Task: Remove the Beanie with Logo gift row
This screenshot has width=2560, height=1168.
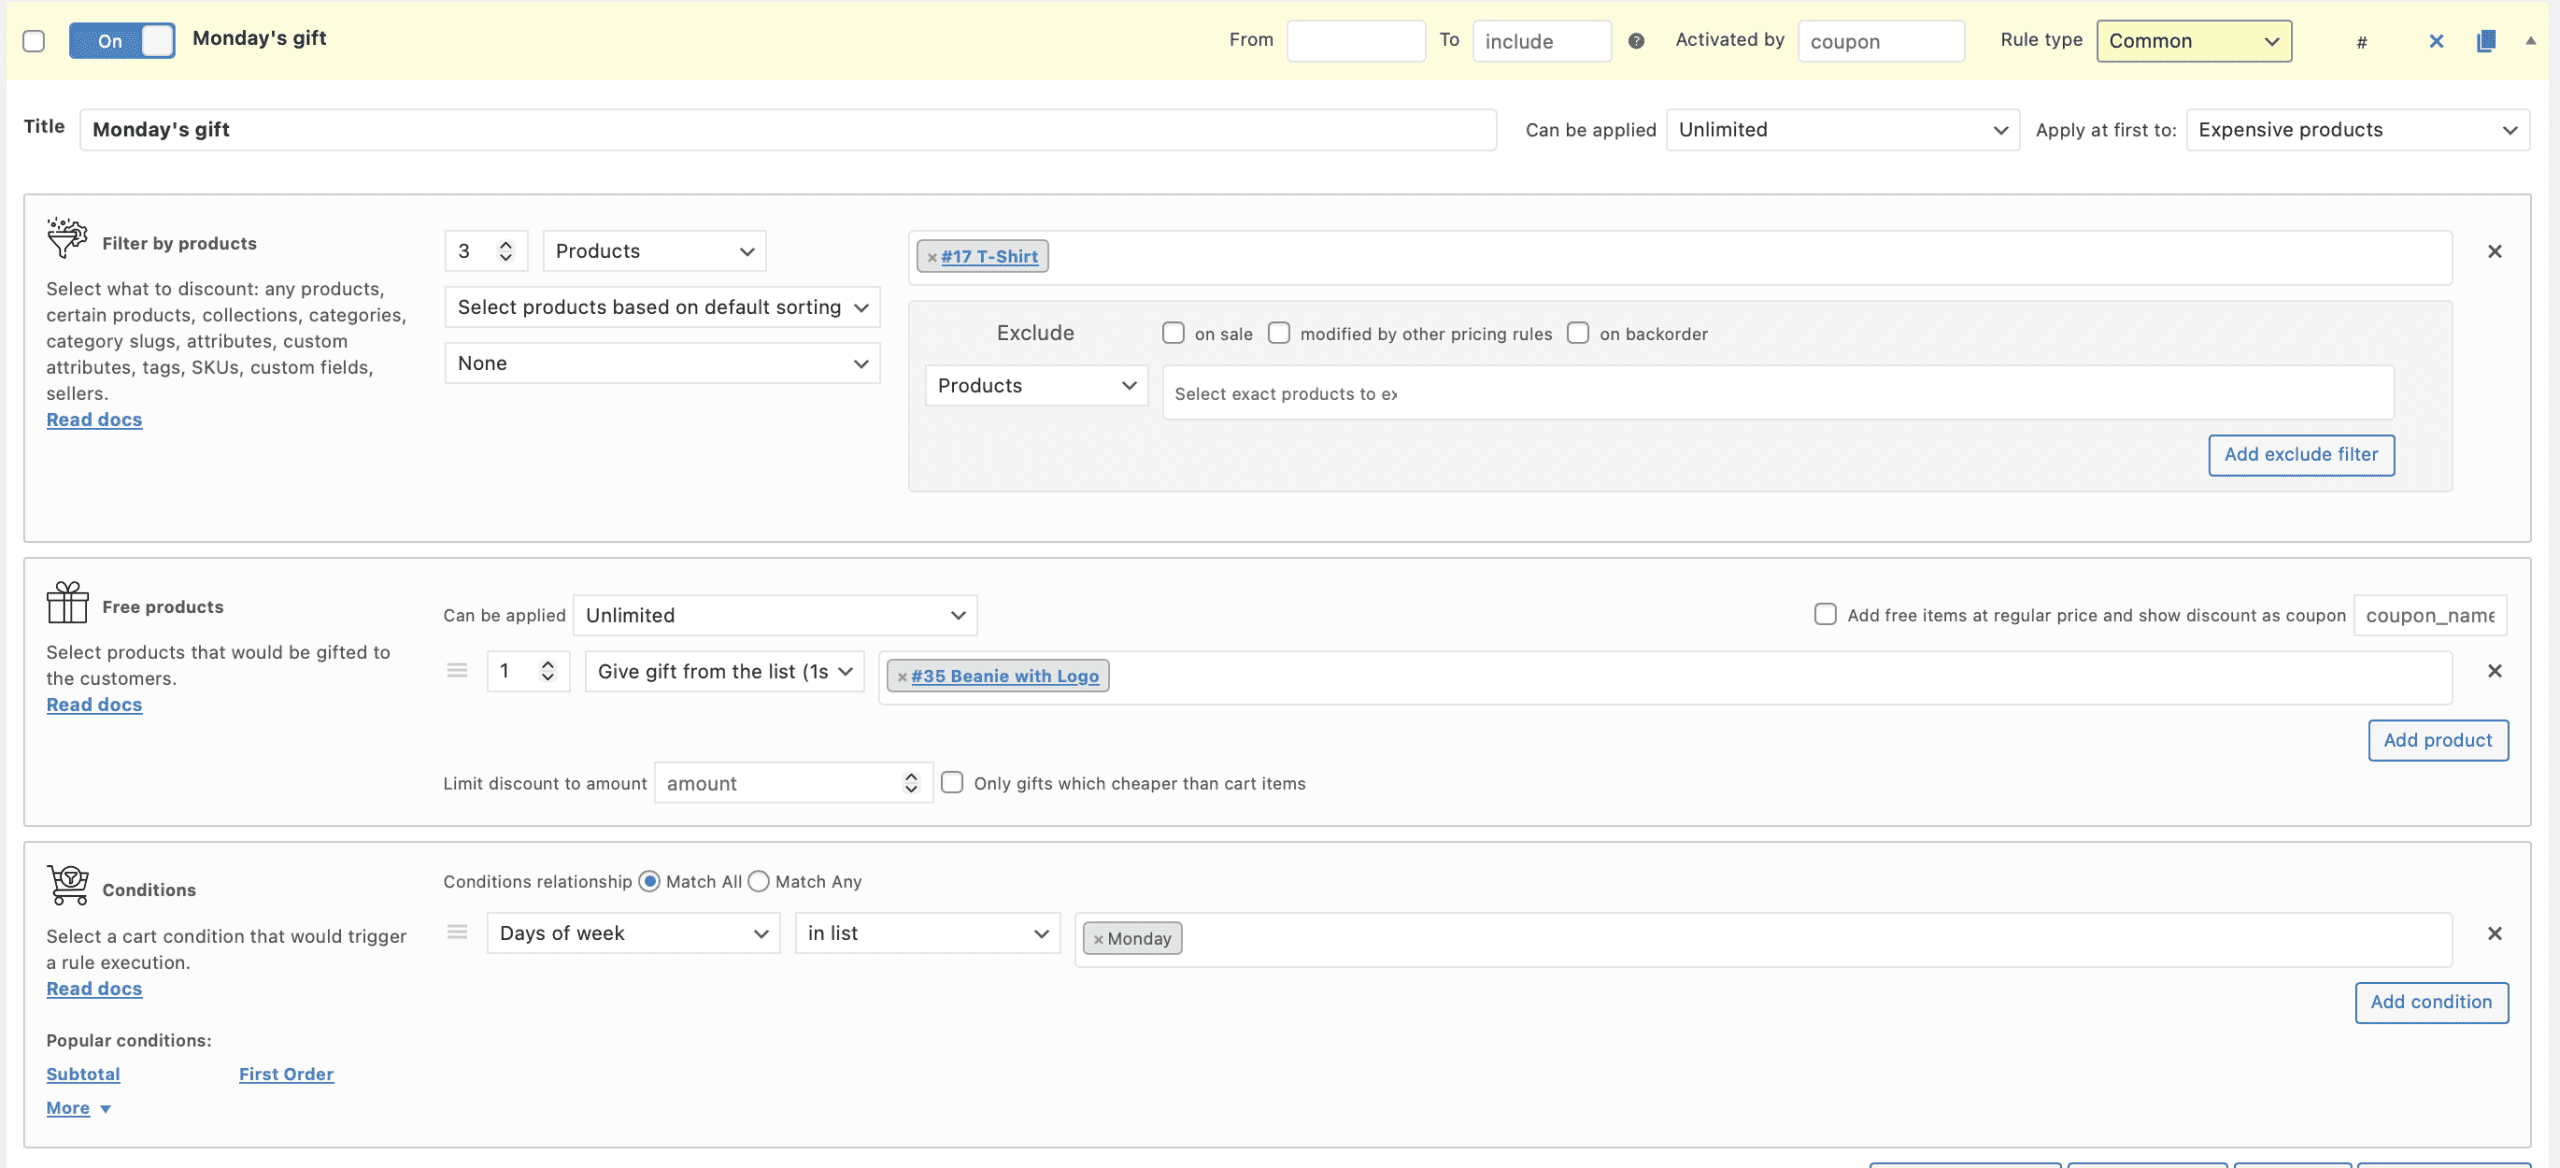Action: (2494, 671)
